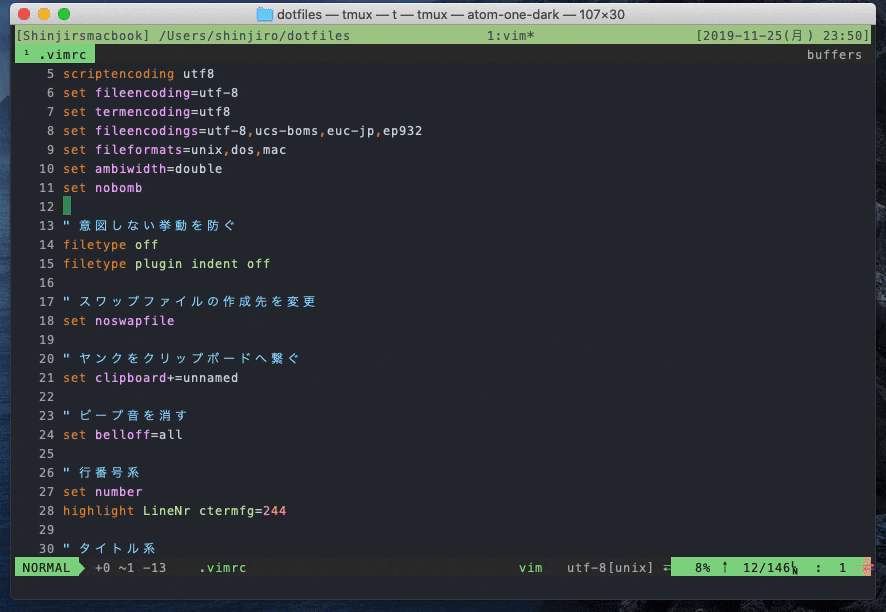Screen dimensions: 886x612
Task: Click the set termencoding=utf8 line
Action: pos(146,112)
